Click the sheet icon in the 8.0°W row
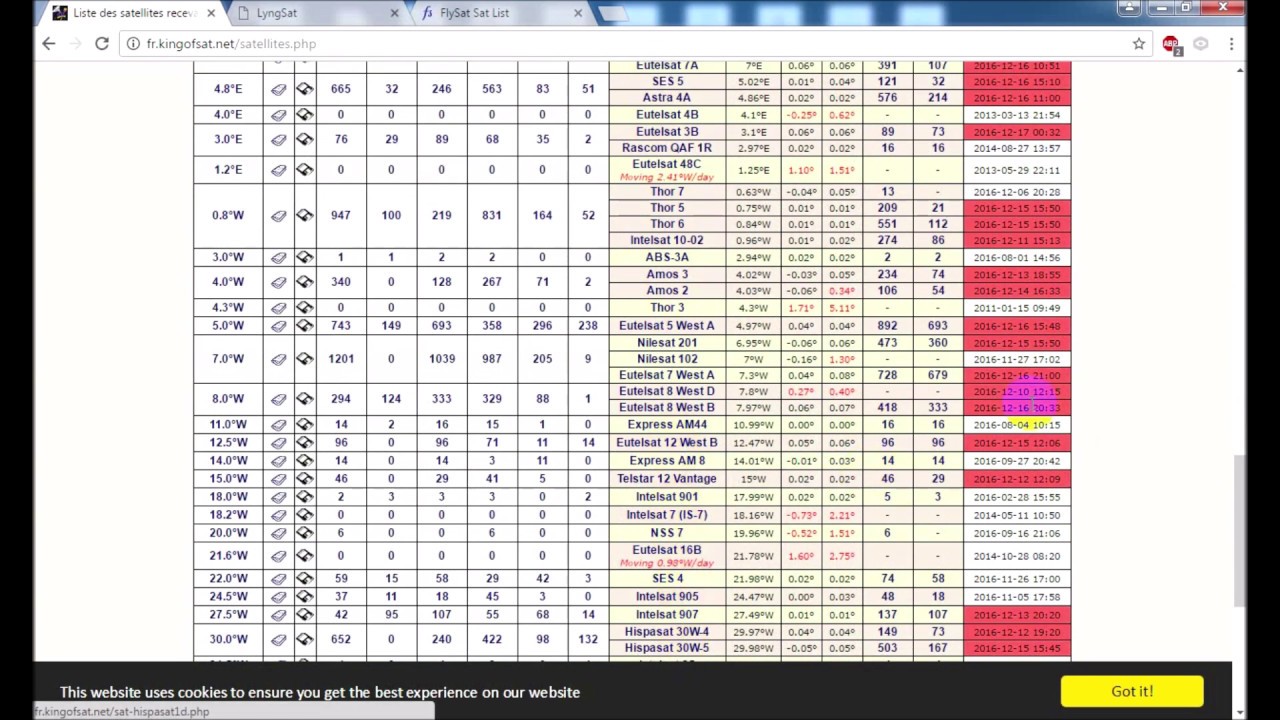This screenshot has width=1280, height=720. coord(278,399)
